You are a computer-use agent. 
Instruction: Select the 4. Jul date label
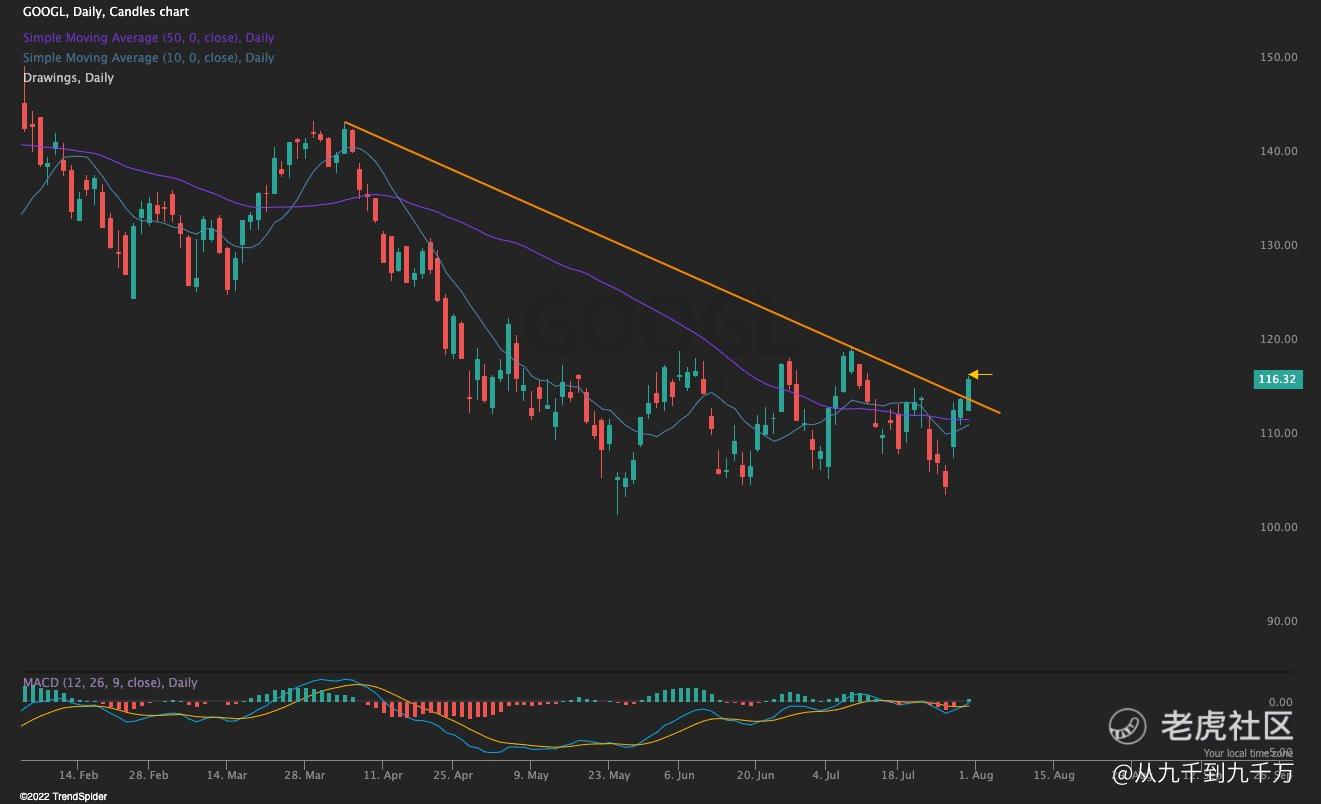[x=827, y=775]
